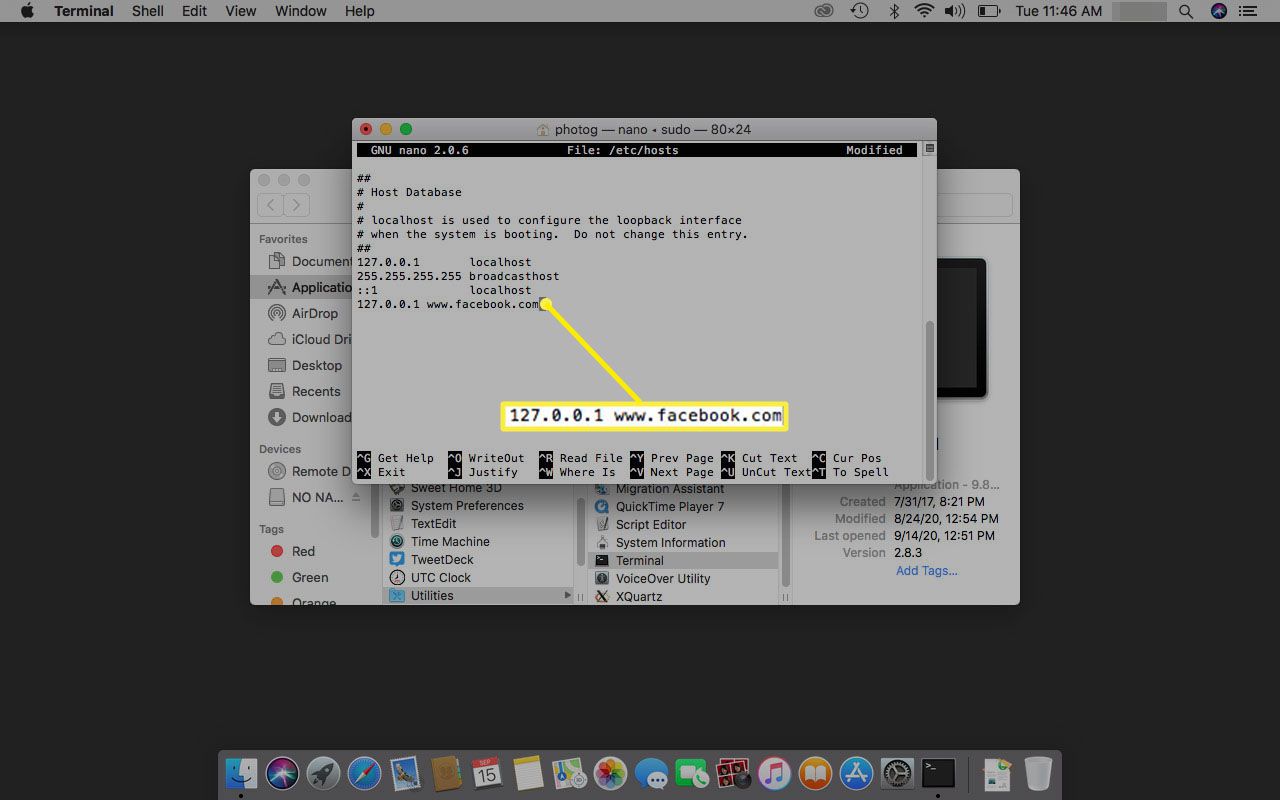
Task: Open the volume menu bar icon
Action: [954, 11]
